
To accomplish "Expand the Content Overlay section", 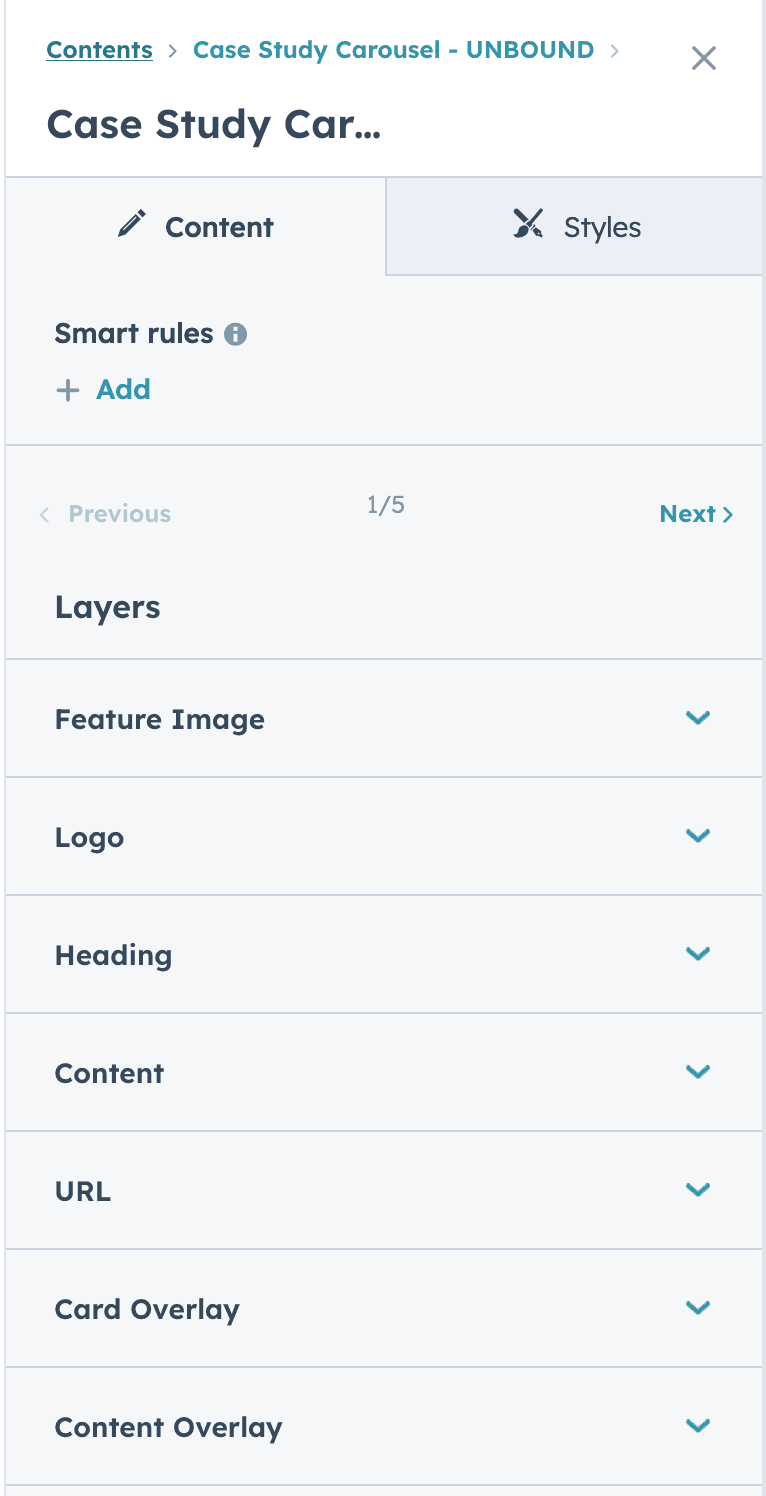I will tap(698, 1426).
